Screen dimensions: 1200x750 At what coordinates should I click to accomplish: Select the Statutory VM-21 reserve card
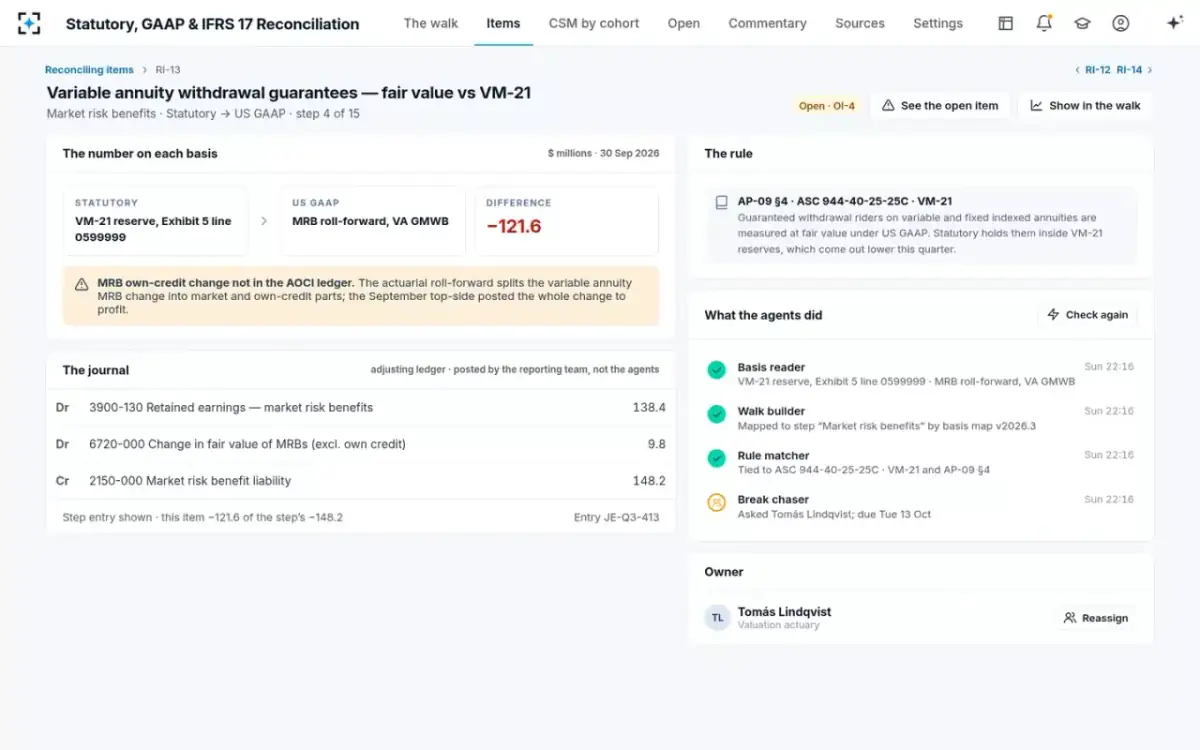155,221
